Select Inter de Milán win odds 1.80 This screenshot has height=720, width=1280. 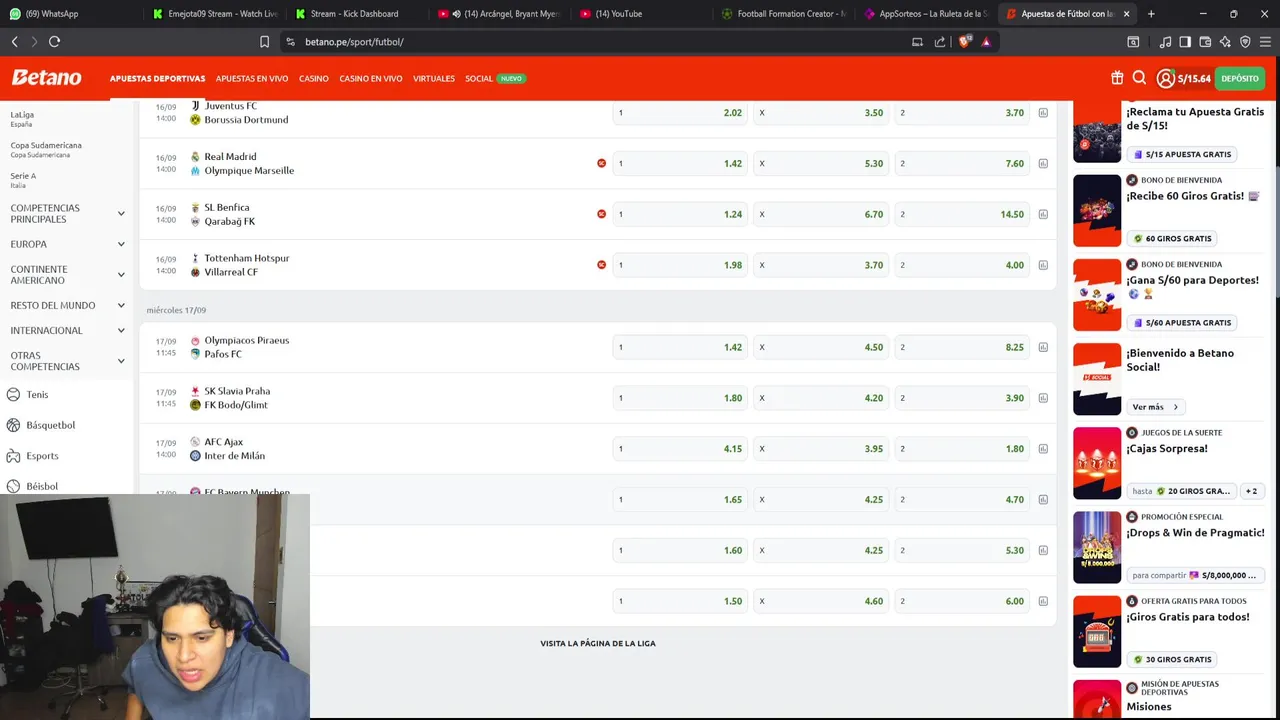click(x=962, y=449)
